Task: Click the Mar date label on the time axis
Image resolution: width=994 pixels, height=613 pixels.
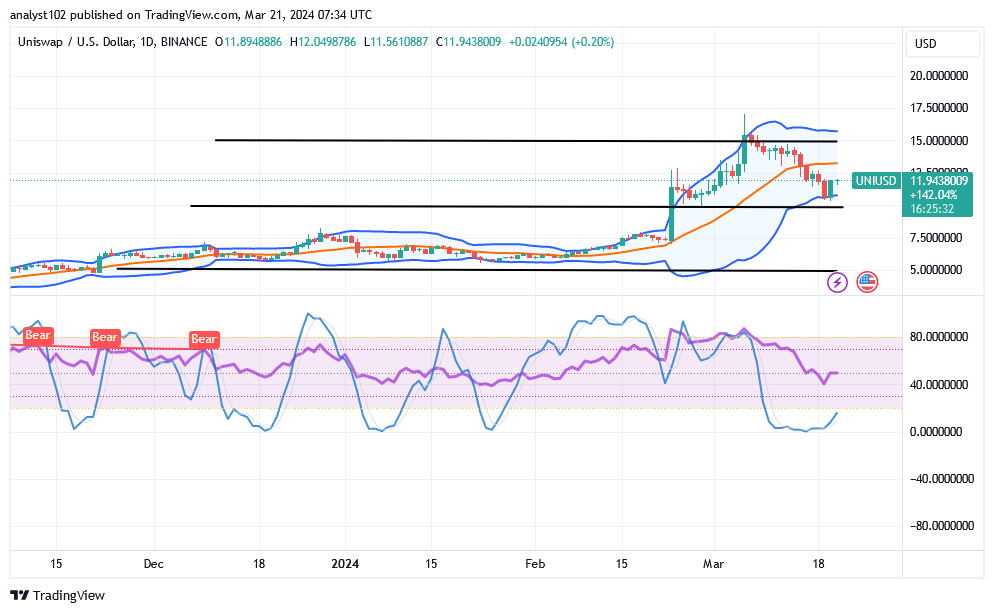Action: point(713,564)
